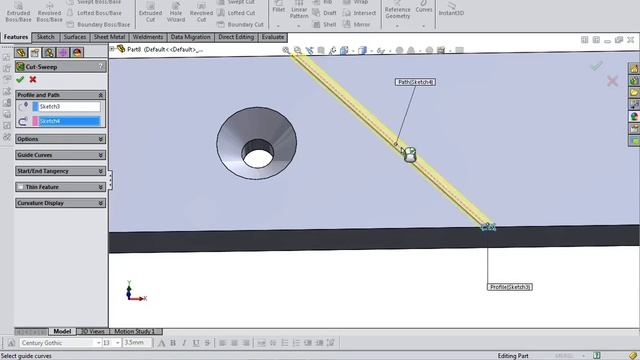The image size is (640, 360).
Task: Click graphics area green OK corner checkmark
Action: [x=597, y=66]
